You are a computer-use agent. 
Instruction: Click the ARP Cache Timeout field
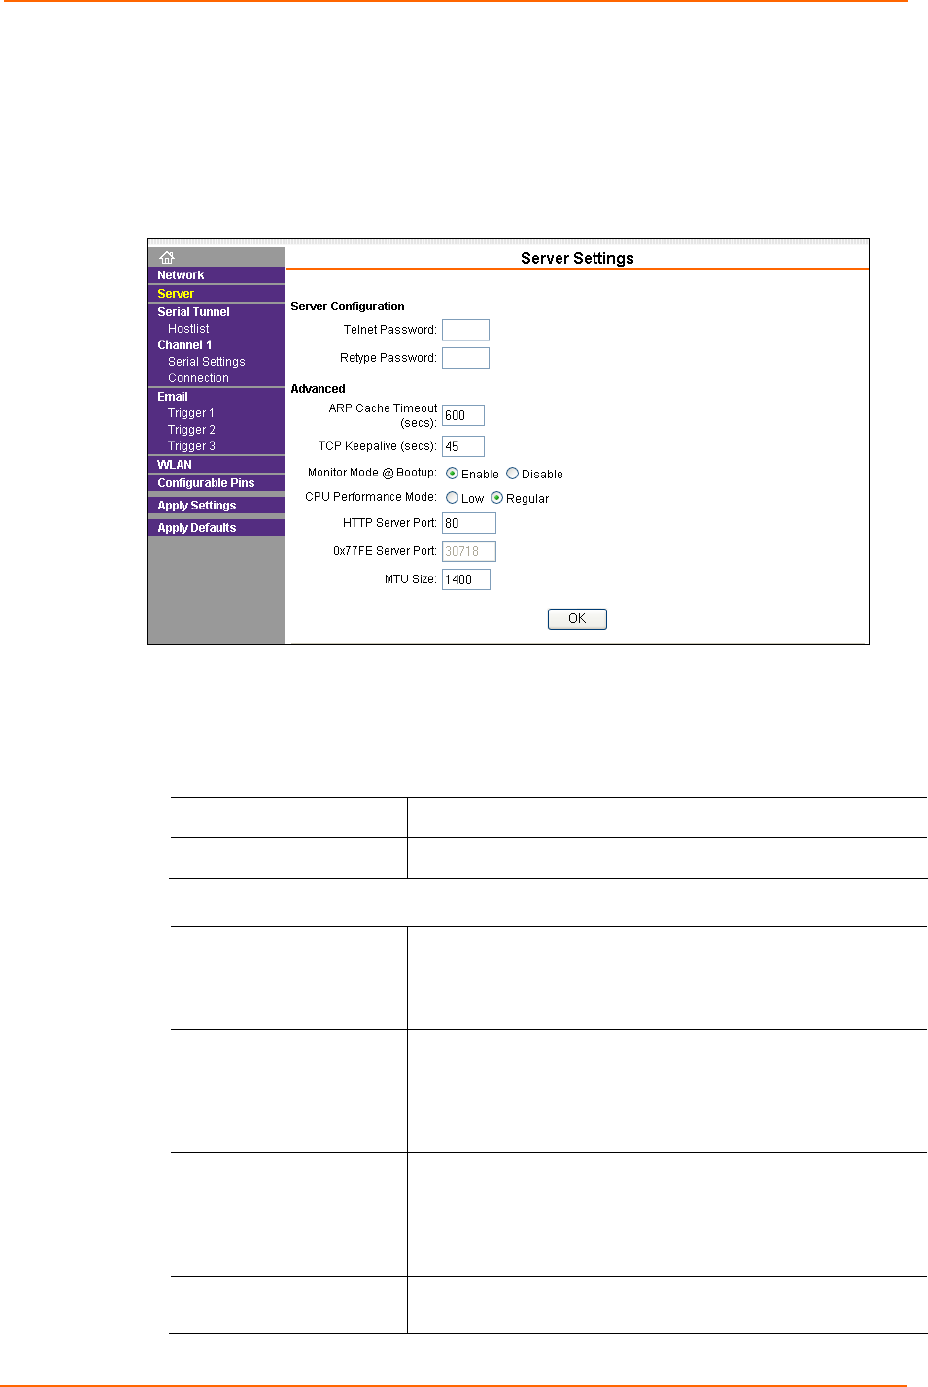[x=463, y=416]
